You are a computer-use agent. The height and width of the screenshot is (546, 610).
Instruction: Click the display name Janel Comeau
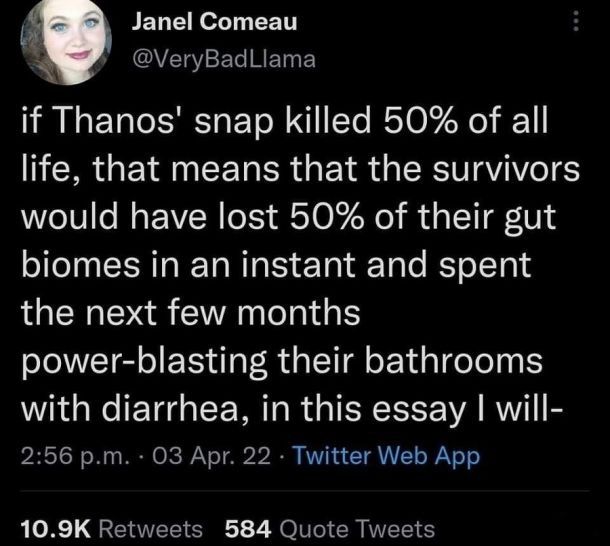point(214,22)
